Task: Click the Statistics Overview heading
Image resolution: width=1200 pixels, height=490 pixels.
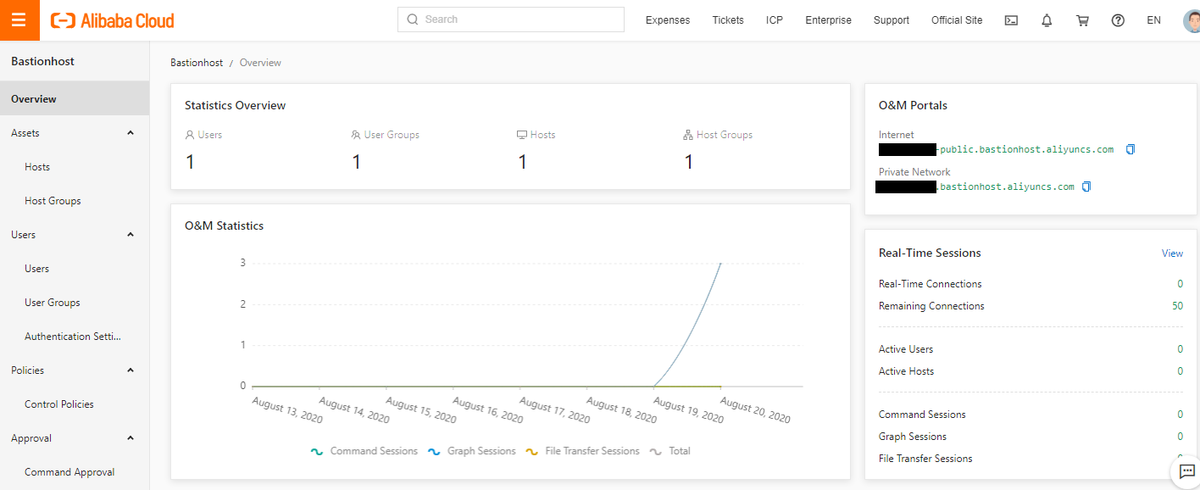Action: [235, 105]
